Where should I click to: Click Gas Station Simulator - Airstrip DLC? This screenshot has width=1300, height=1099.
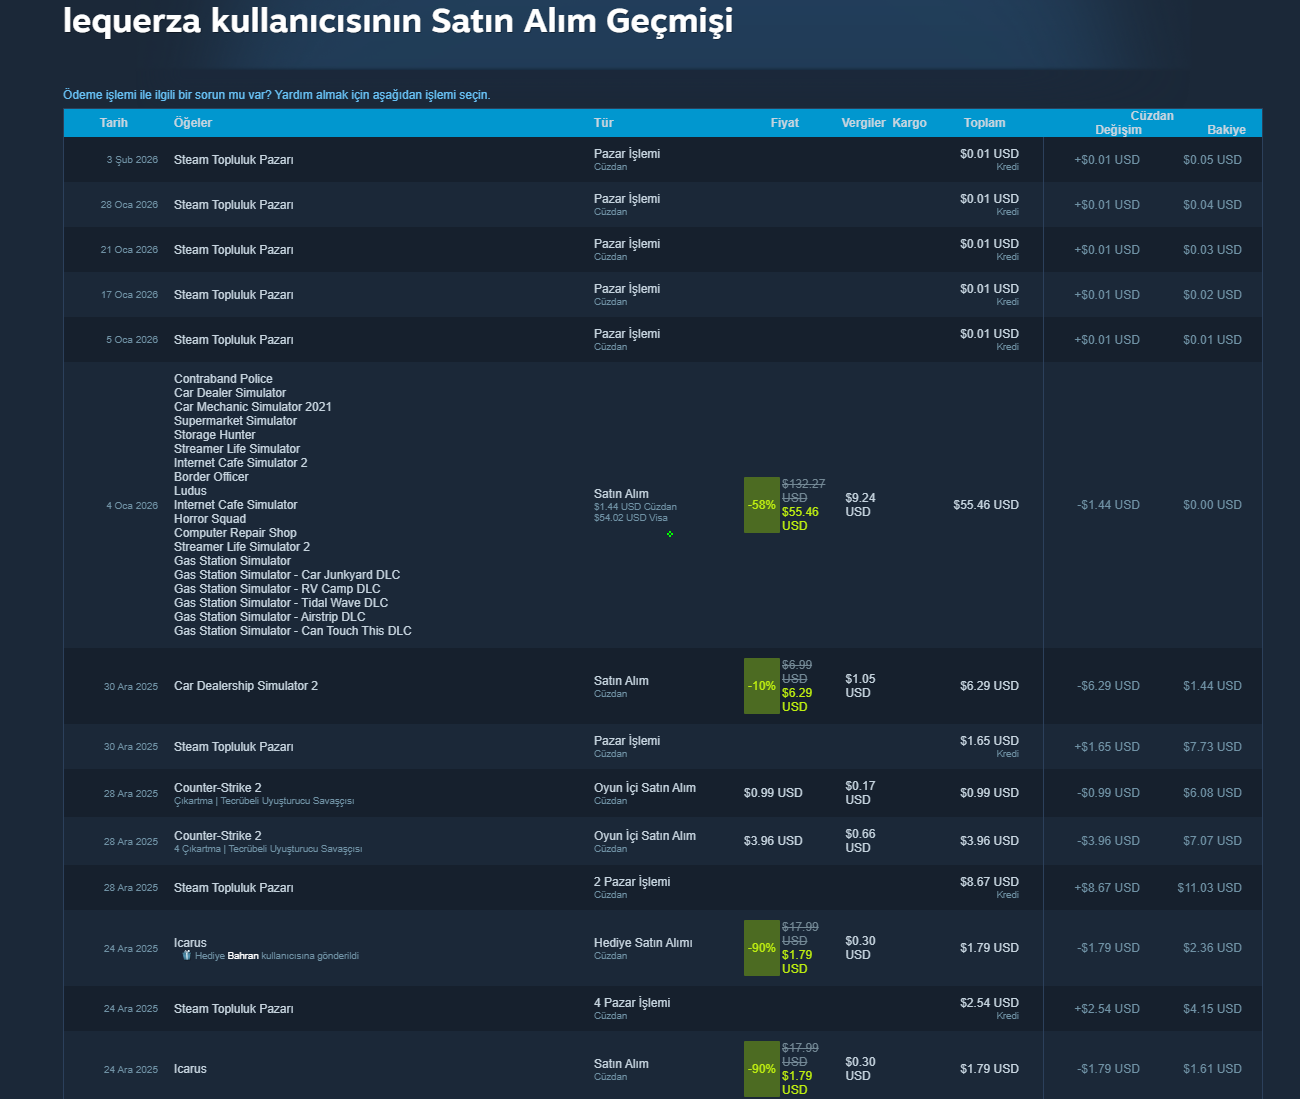coord(270,617)
